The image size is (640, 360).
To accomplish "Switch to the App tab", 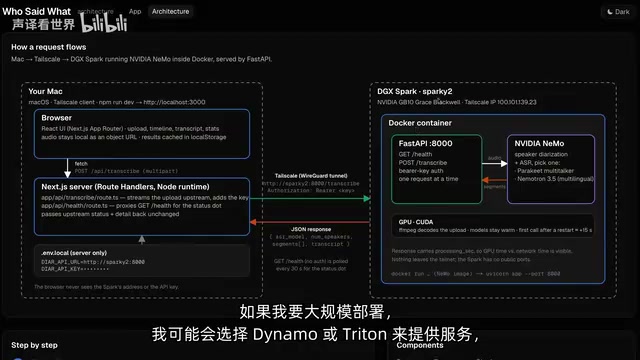I will 135,11.
